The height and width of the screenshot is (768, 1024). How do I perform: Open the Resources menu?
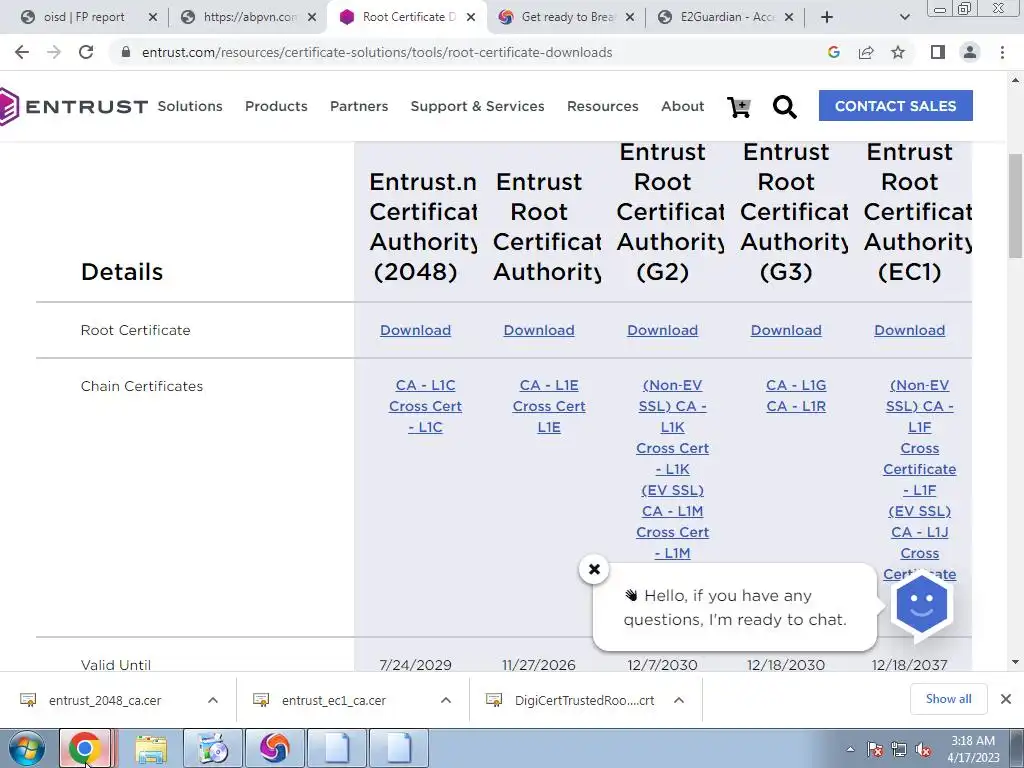click(x=603, y=106)
